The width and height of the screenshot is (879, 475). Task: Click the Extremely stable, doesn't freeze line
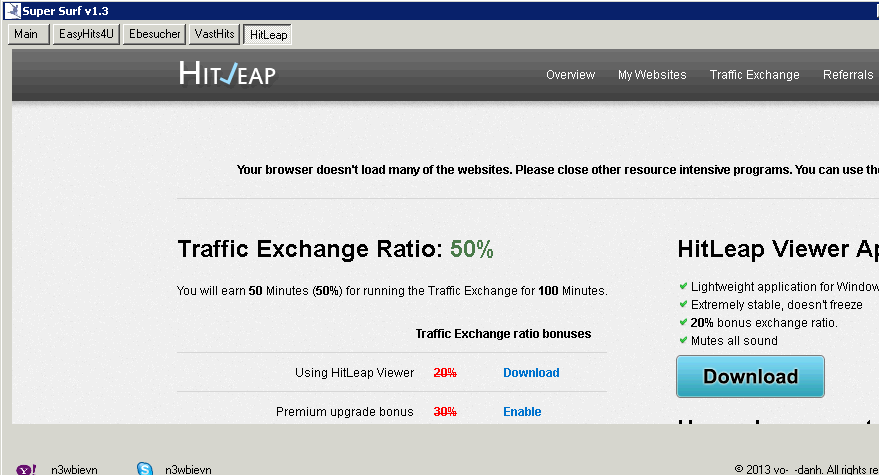(x=776, y=305)
